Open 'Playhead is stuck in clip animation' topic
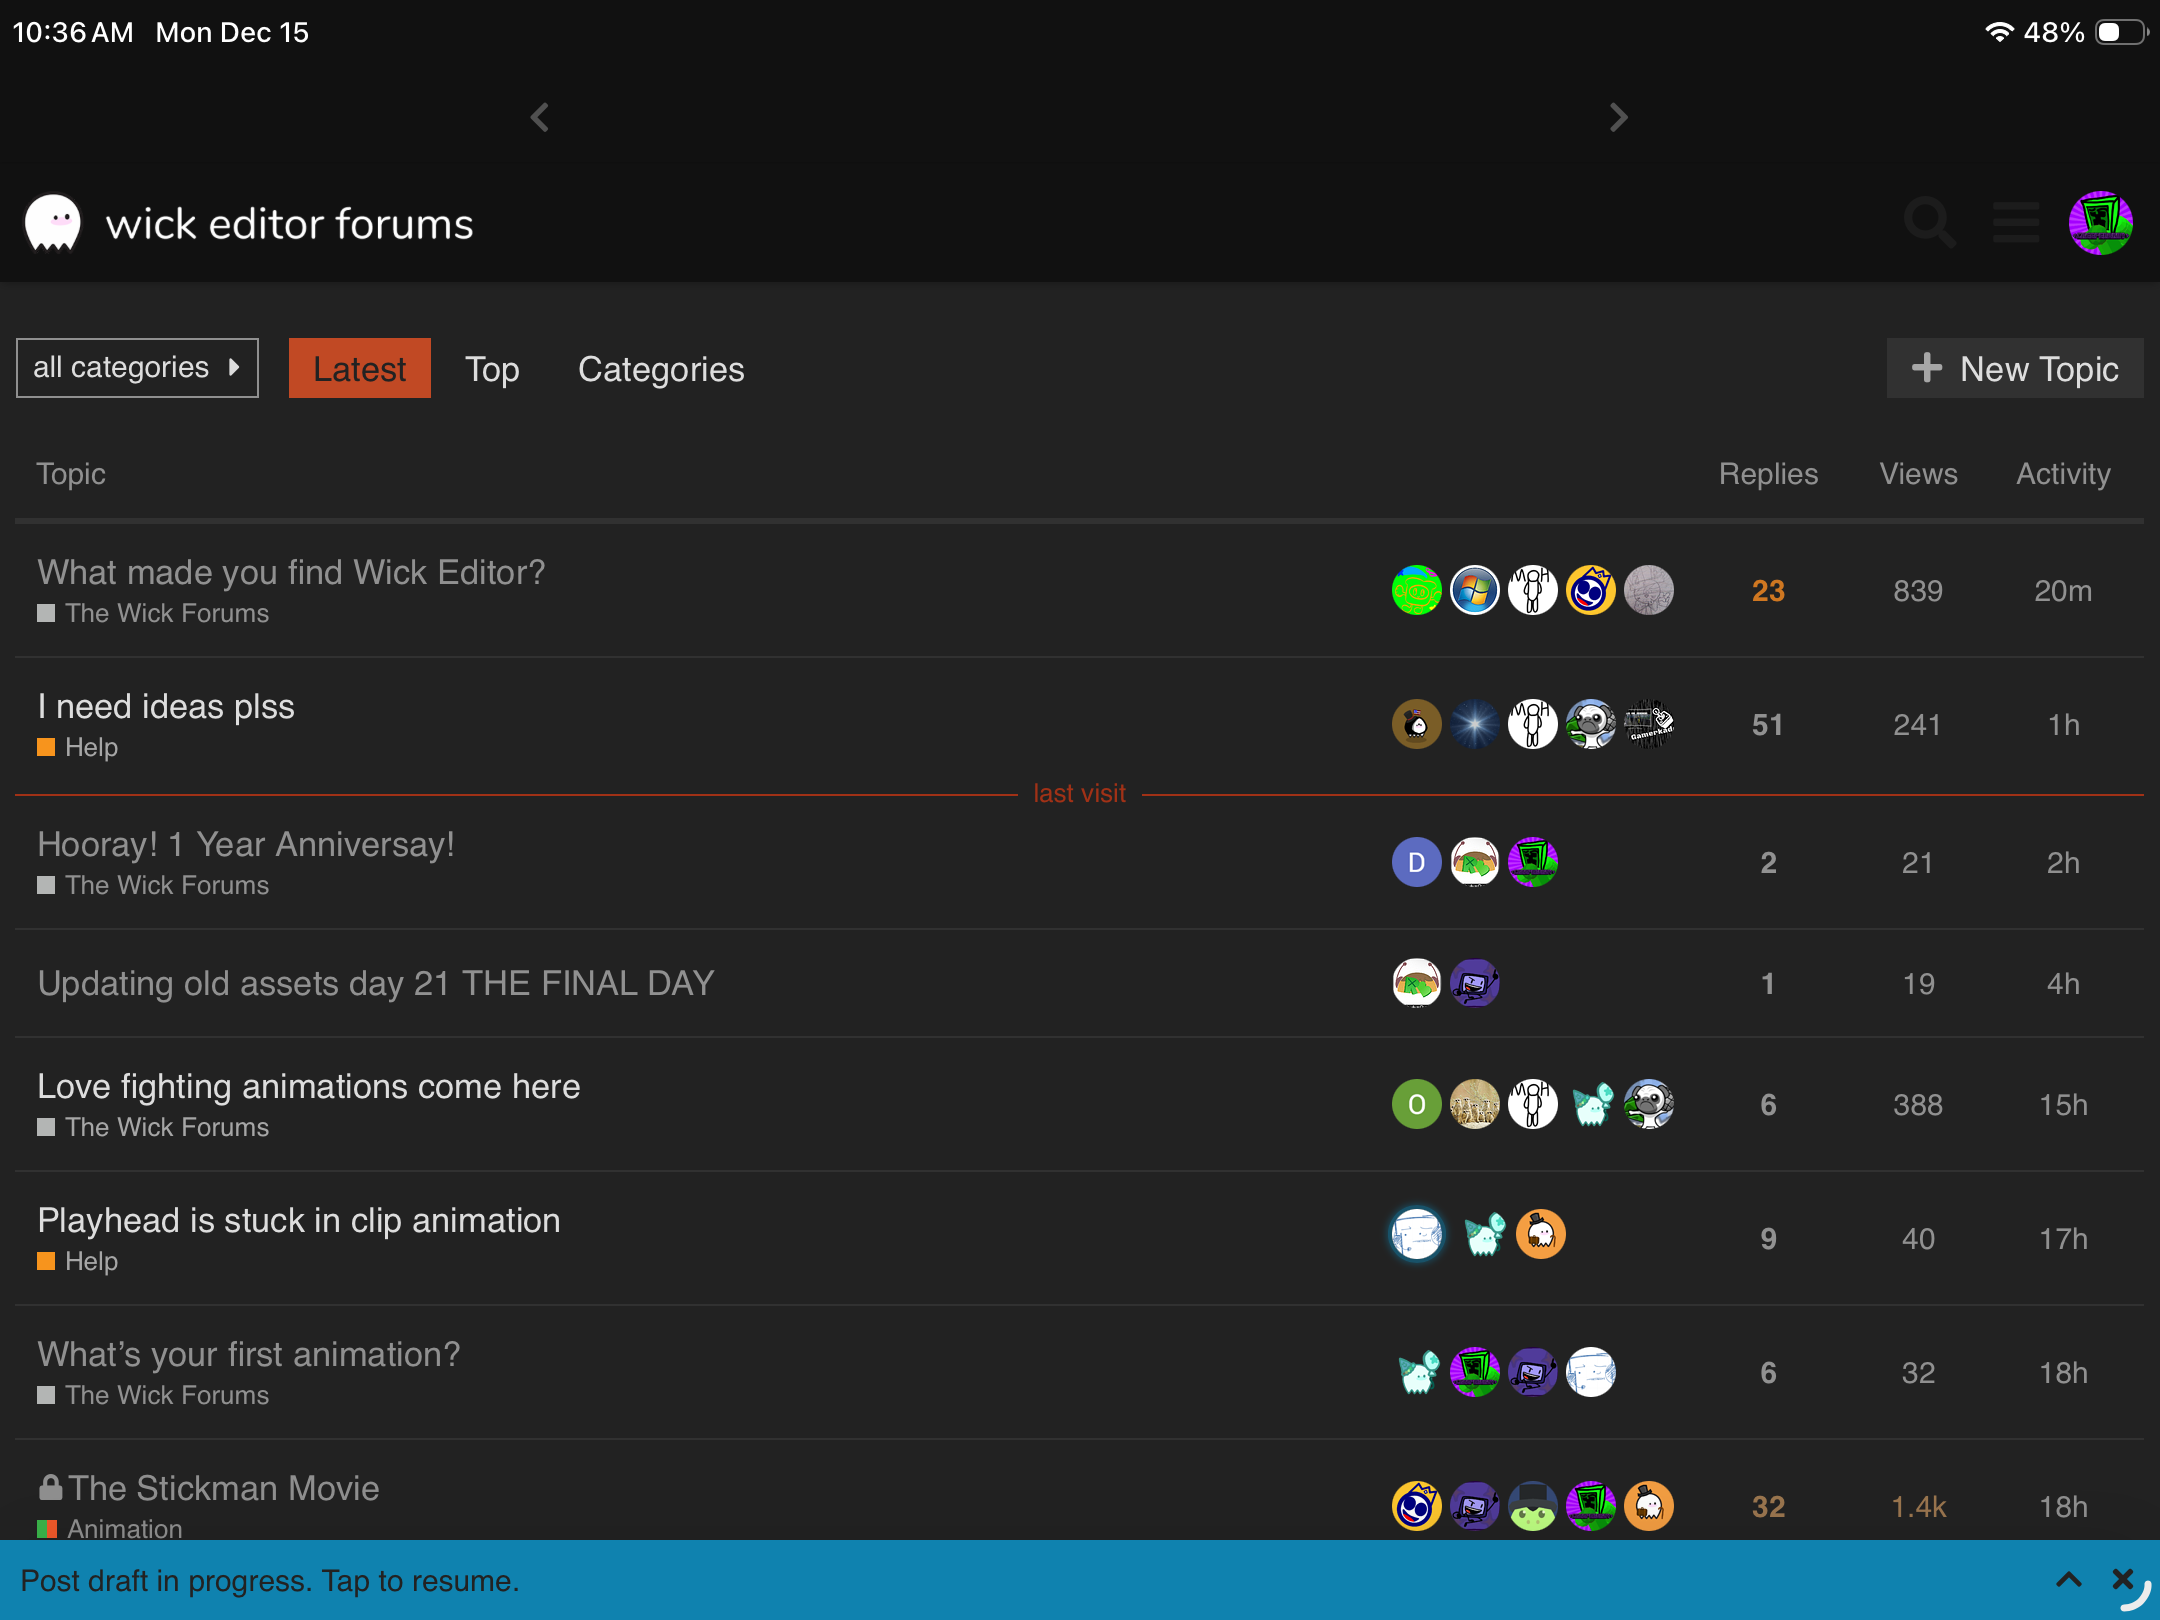 298,1220
